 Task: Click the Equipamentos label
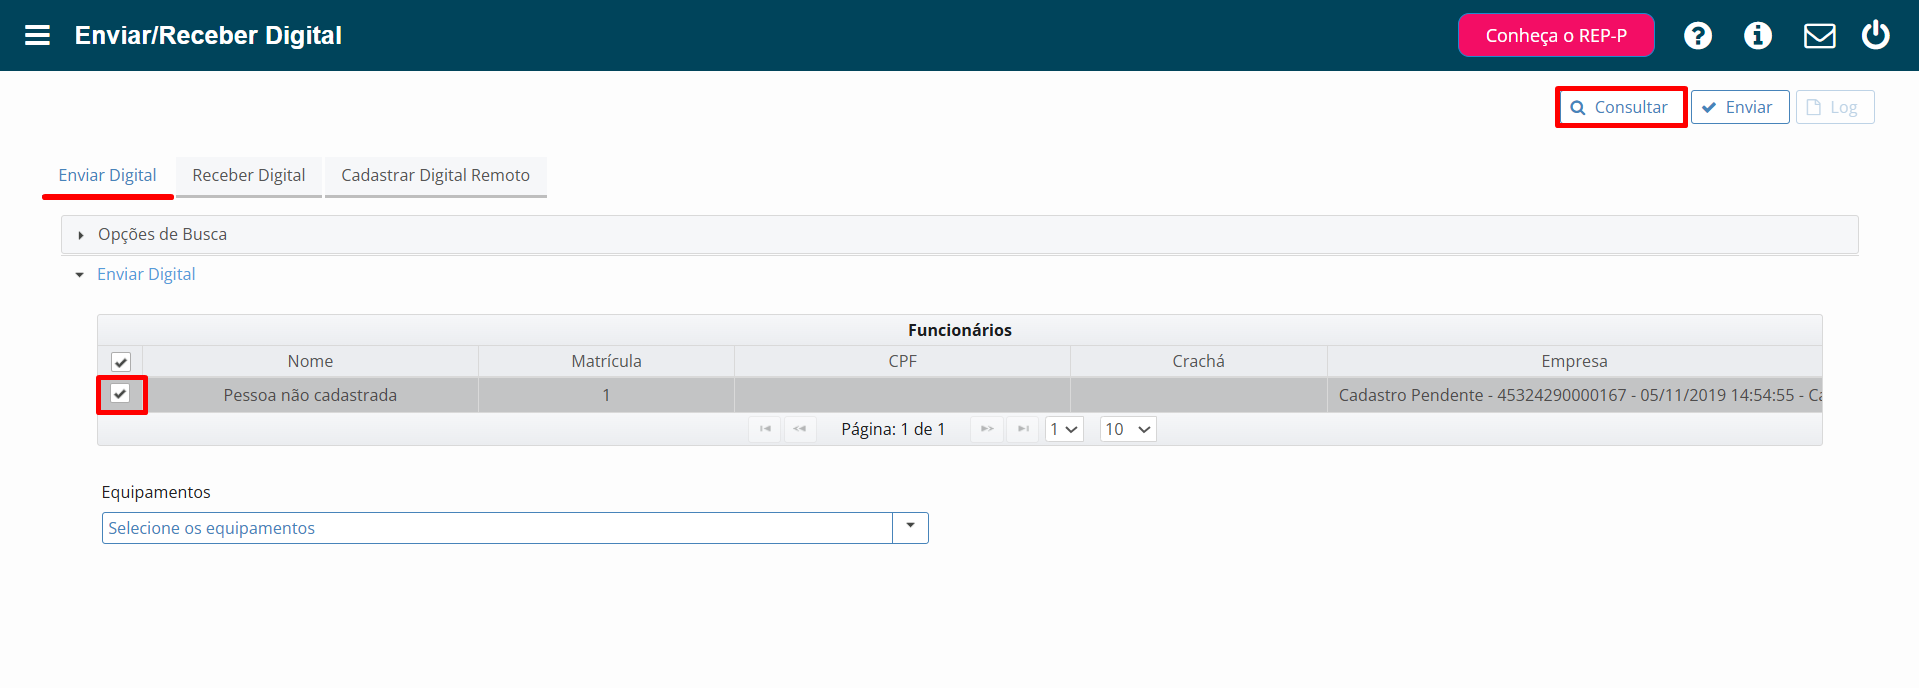click(156, 492)
